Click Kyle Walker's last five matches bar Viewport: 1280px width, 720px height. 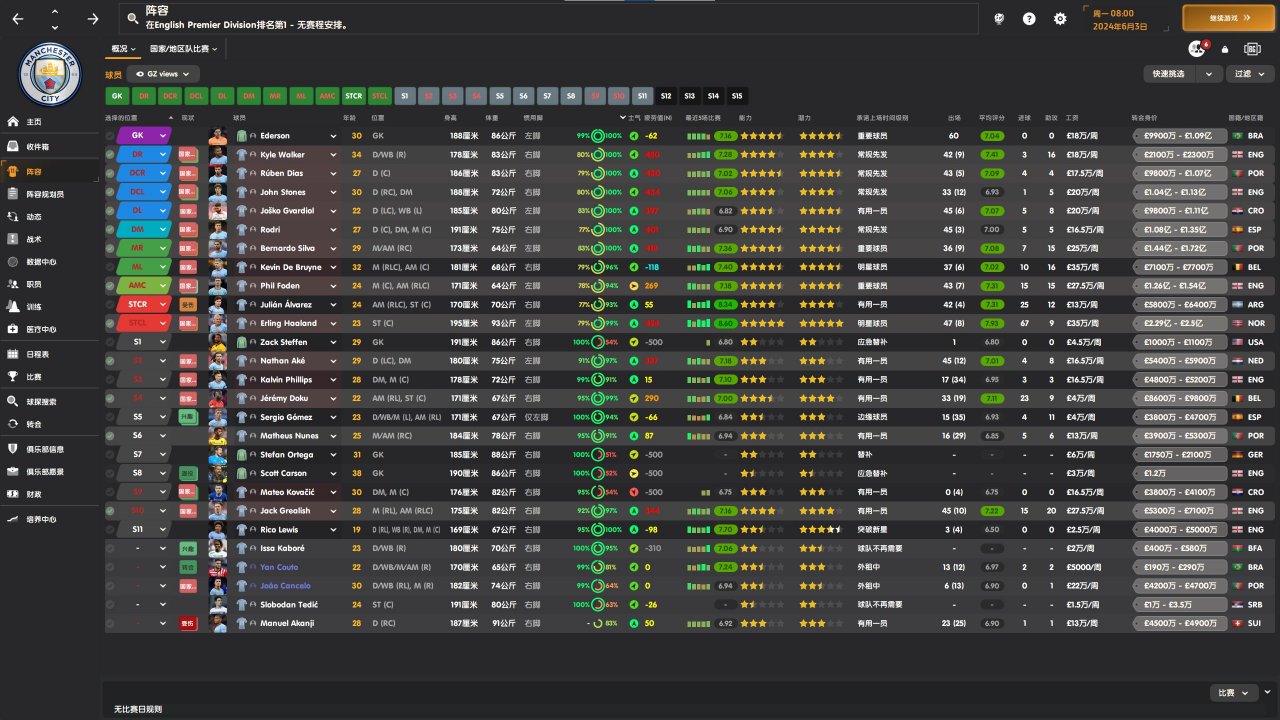point(698,155)
